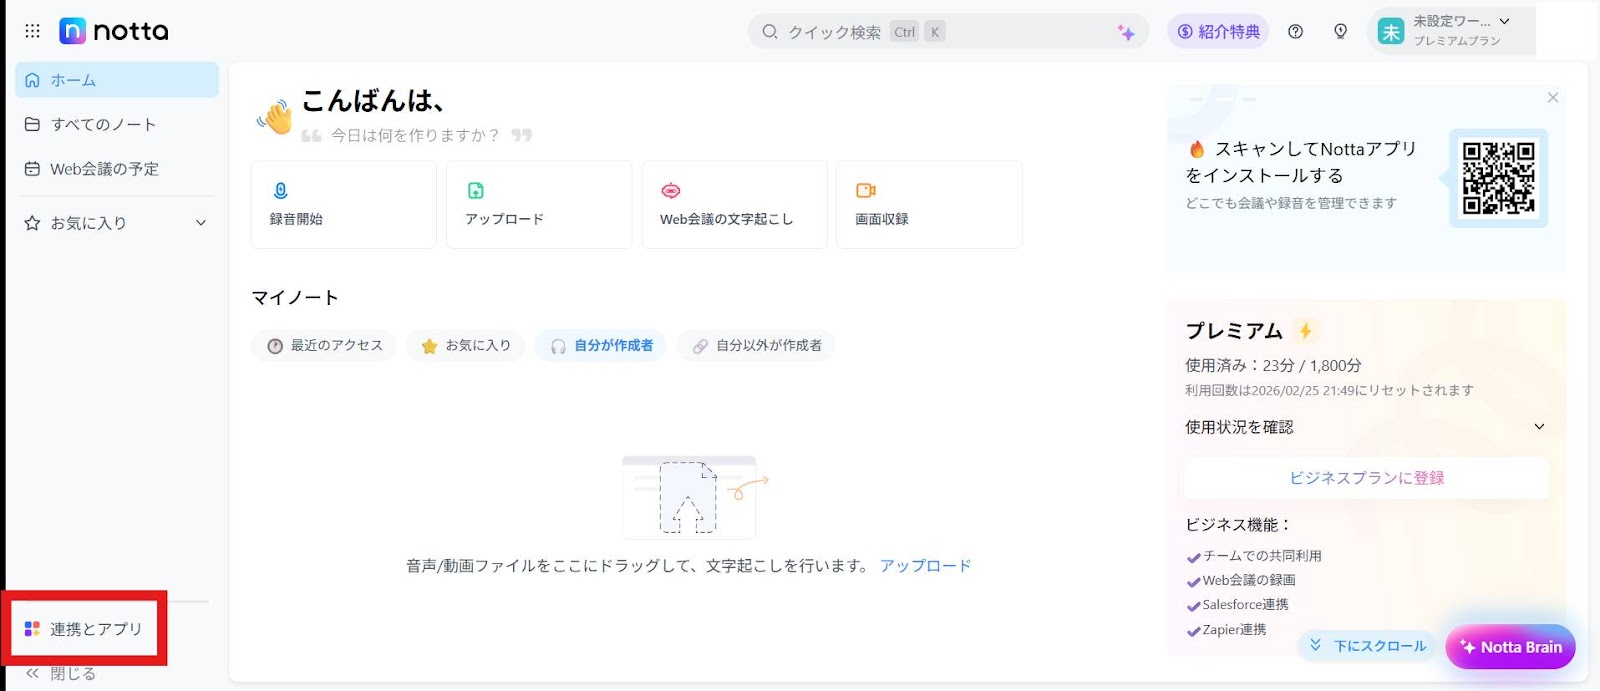Click チームでの共同利用 feature text
This screenshot has height=691, width=1600.
click(1262, 556)
